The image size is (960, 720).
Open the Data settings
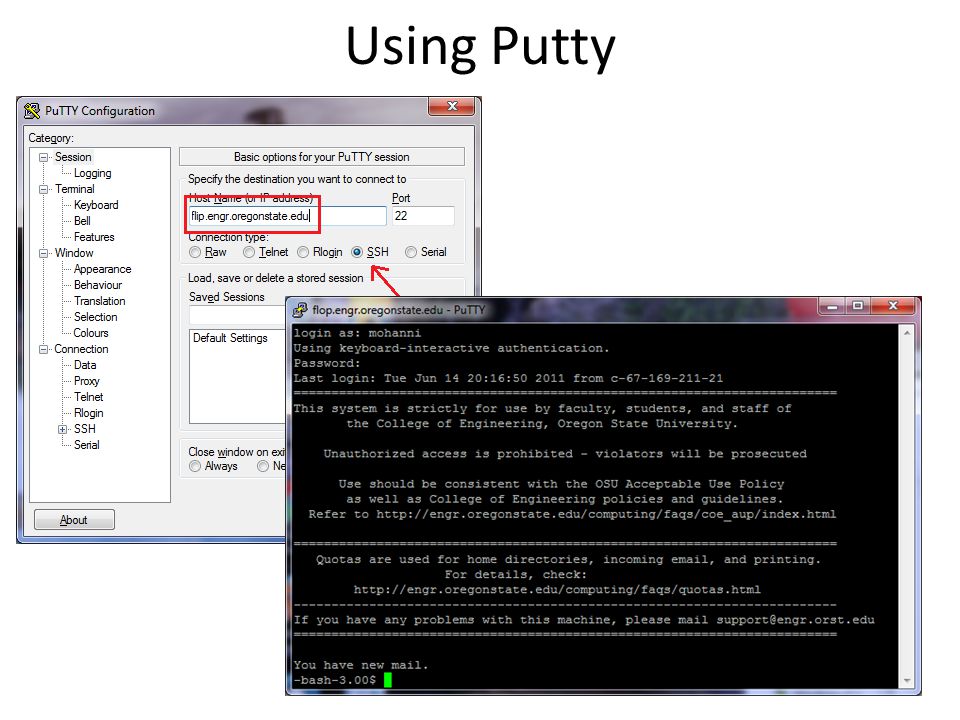click(x=85, y=365)
